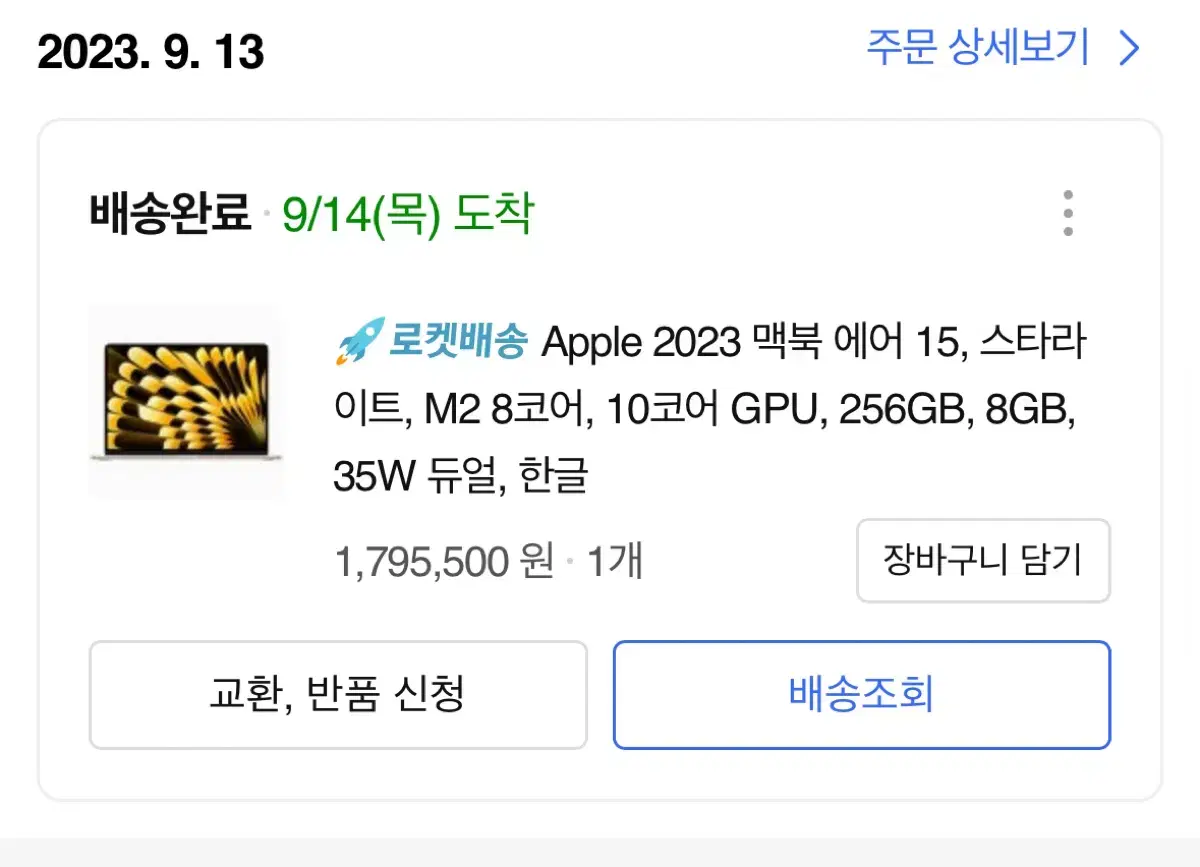
Task: Click the 1개 quantity label
Action: (614, 563)
